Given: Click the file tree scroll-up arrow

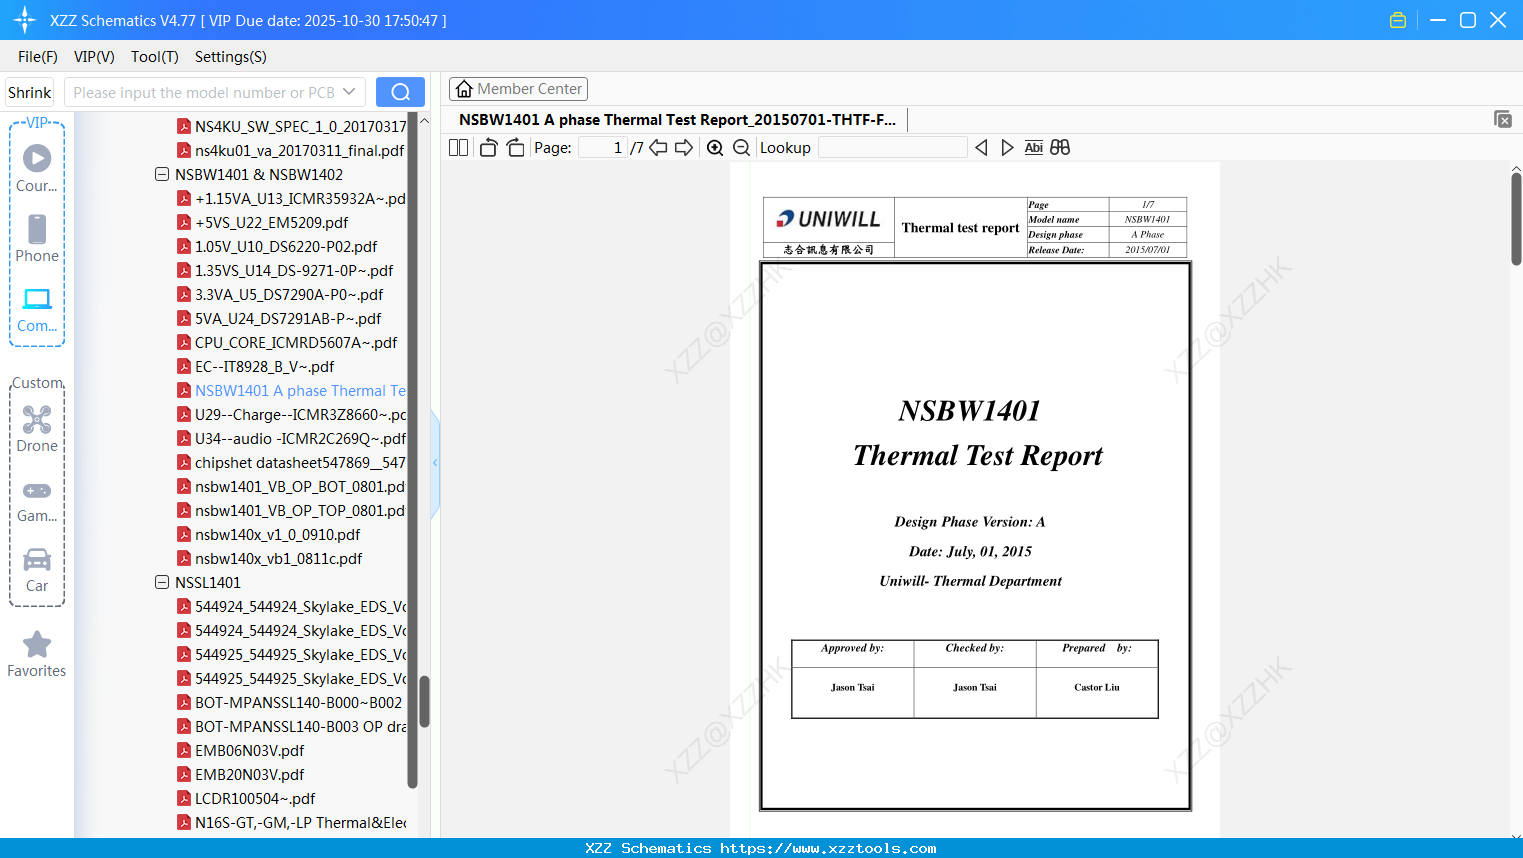Looking at the screenshot, I should [424, 121].
